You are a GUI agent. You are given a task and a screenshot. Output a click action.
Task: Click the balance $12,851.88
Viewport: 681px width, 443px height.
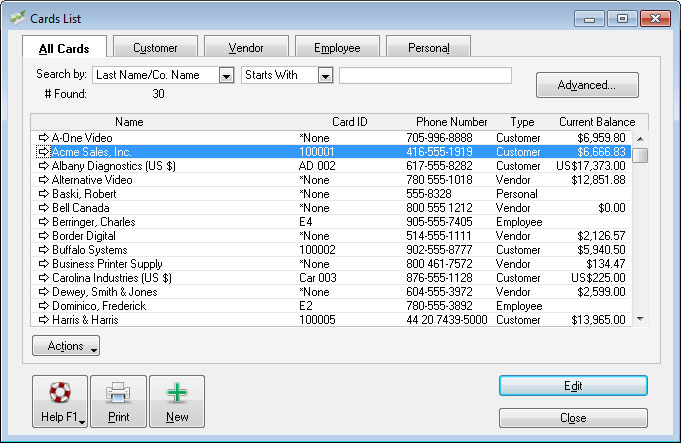point(598,180)
